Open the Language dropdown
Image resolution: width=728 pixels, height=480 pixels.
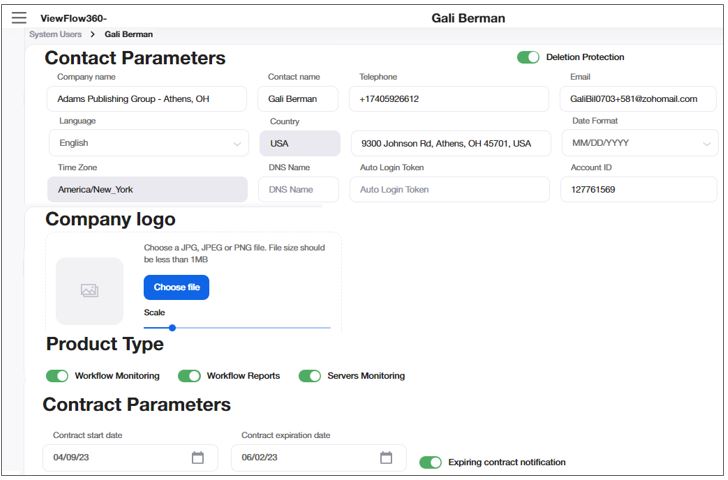tap(147, 143)
